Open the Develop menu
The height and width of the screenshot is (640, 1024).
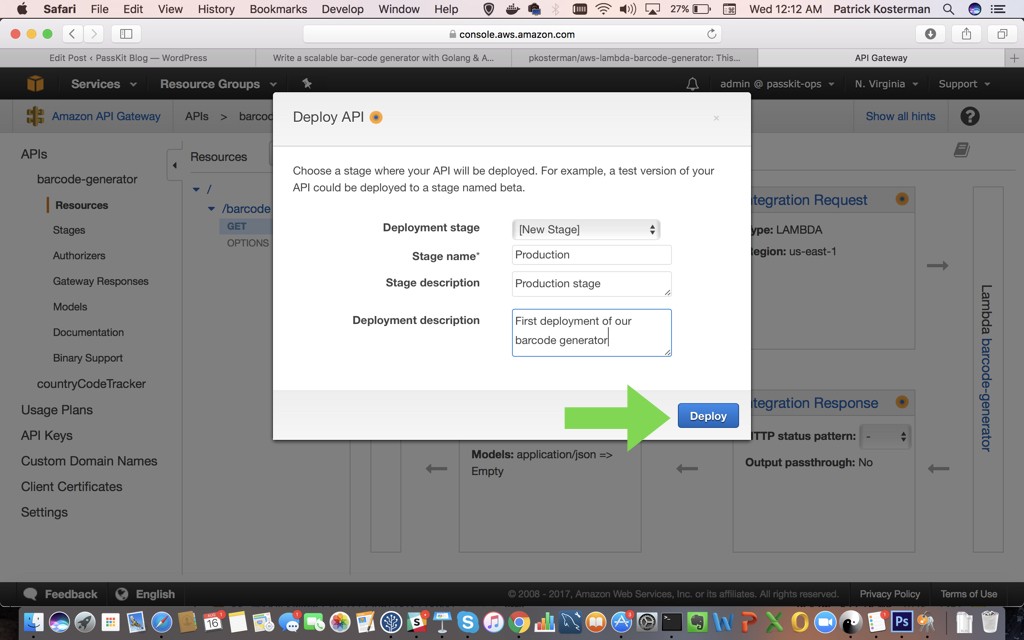pyautogui.click(x=342, y=9)
